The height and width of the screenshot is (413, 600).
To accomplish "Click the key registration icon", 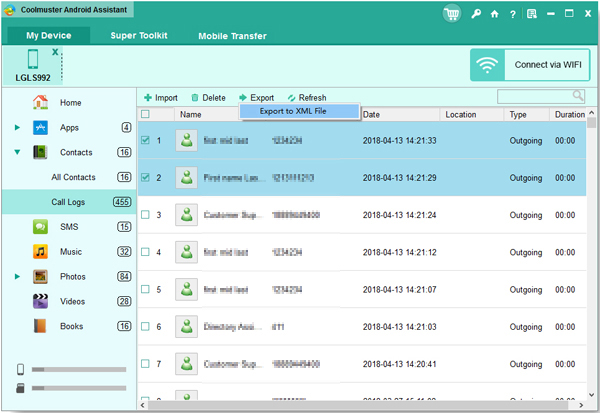I will tap(476, 14).
